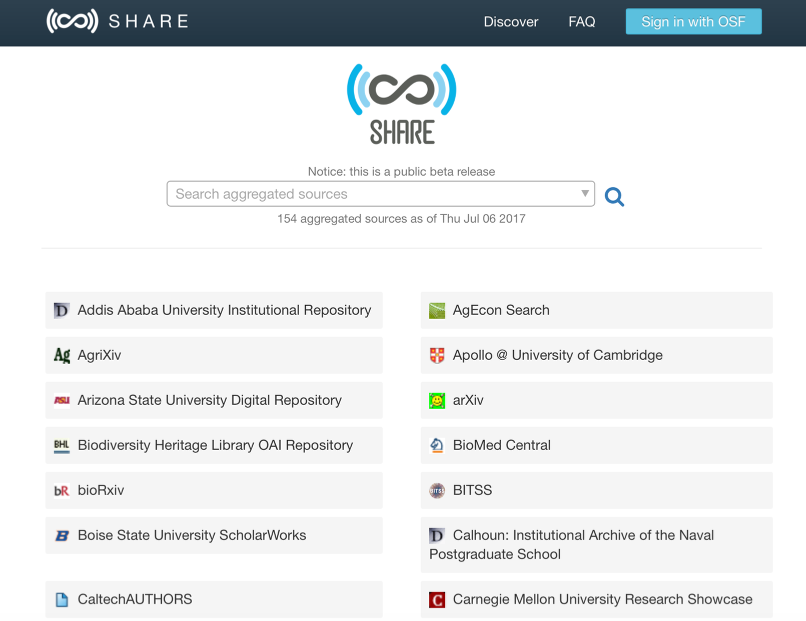Open the bioRxiv source
Image resolution: width=806 pixels, height=621 pixels.
tap(214, 490)
